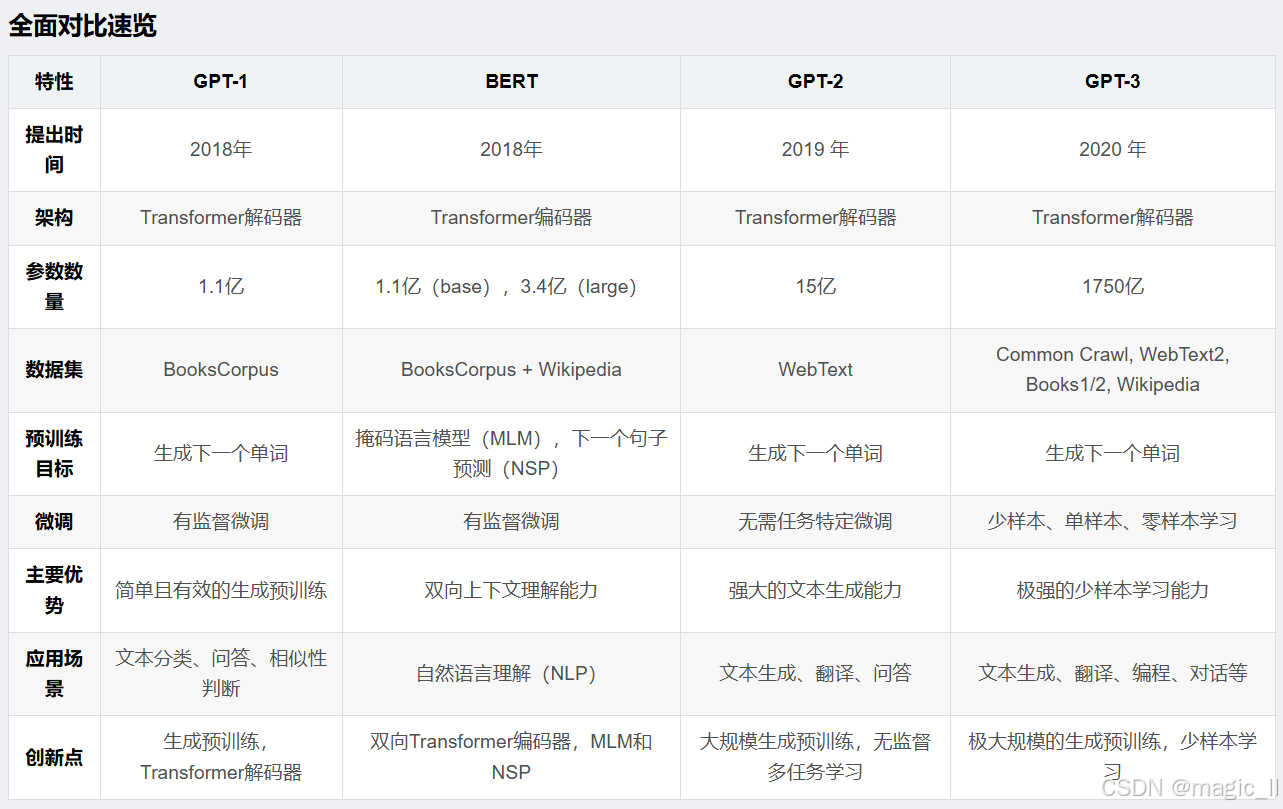The width and height of the screenshot is (1283, 809).
Task: Click the GPT-1 1.1亿 parameter cell
Action: (221, 287)
